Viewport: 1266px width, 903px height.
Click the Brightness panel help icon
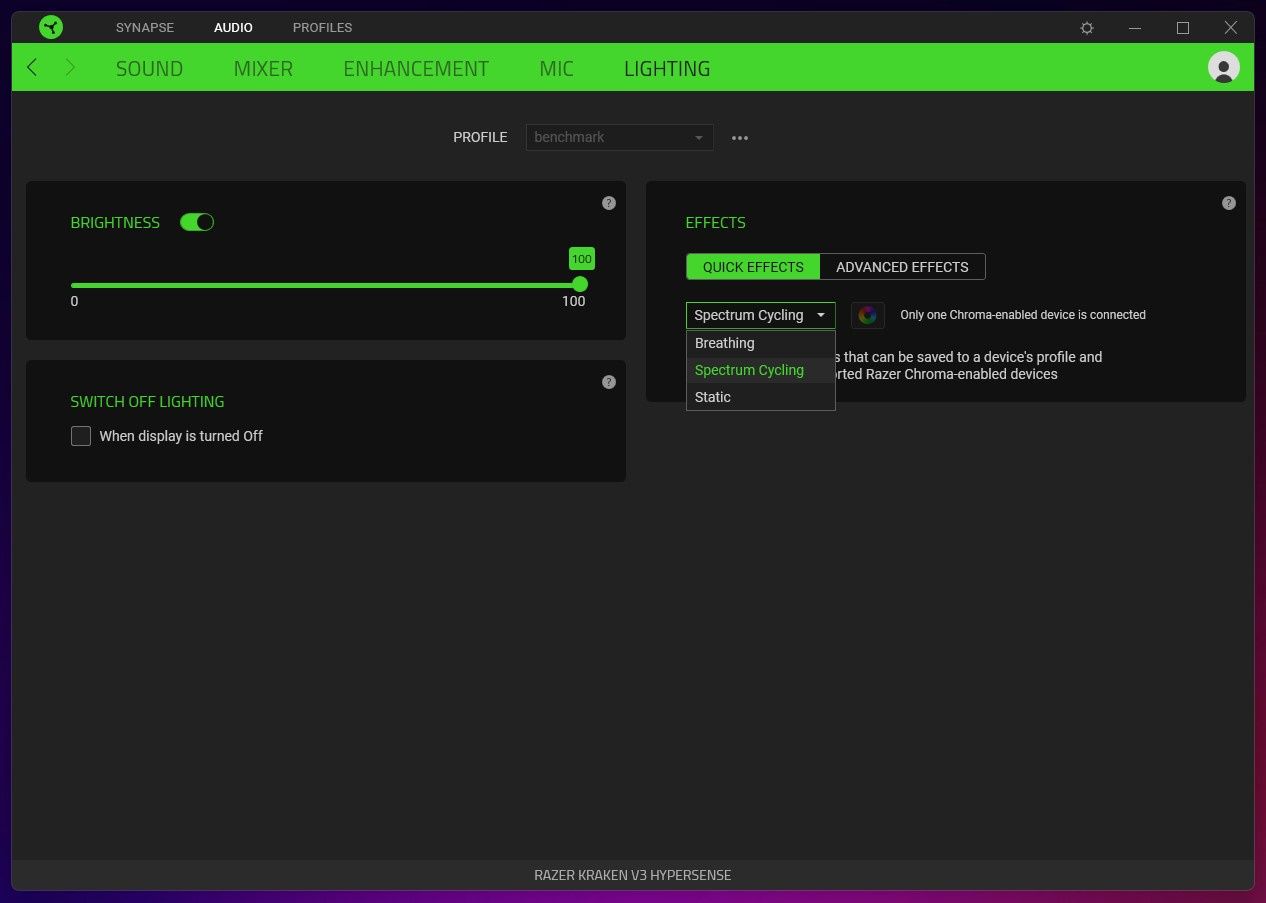click(x=609, y=203)
